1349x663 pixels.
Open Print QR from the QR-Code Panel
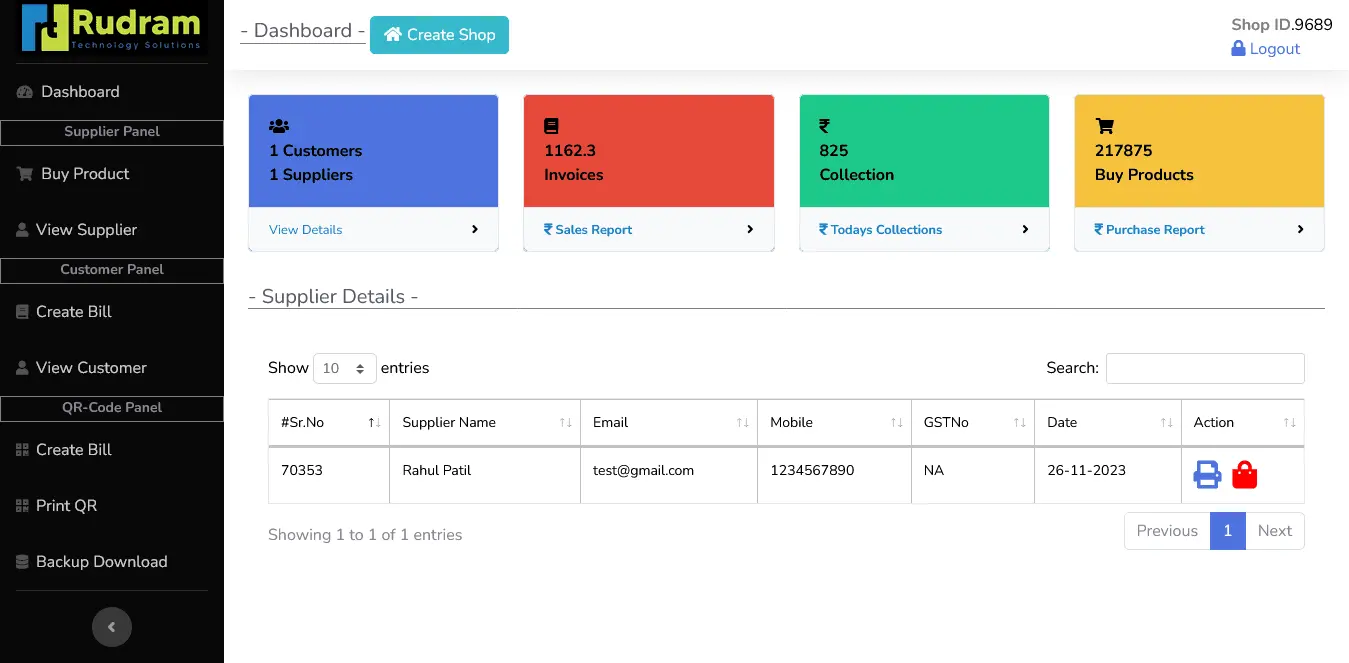66,505
